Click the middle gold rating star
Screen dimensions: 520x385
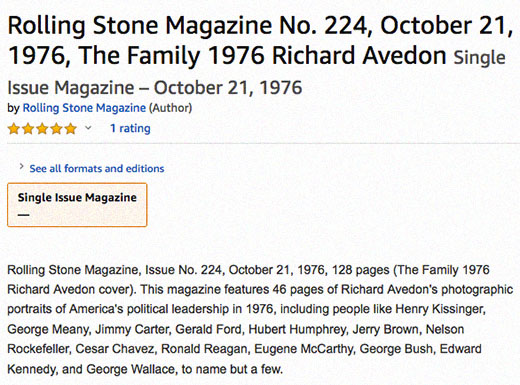pos(42,128)
